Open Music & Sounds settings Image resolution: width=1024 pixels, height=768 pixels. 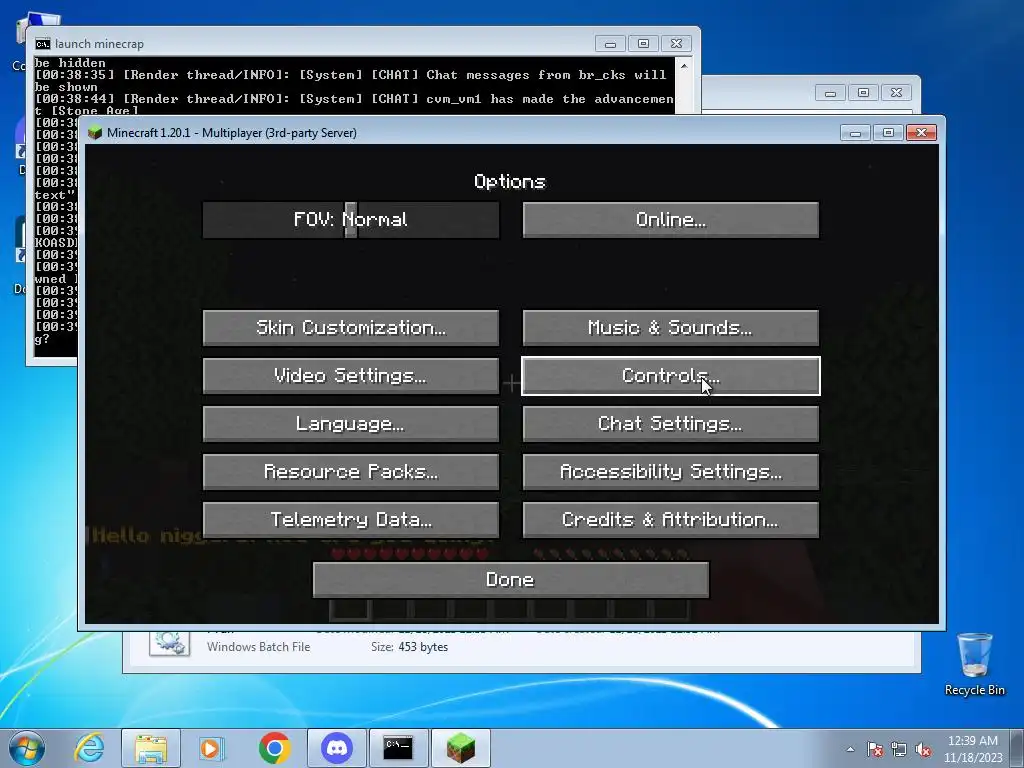pyautogui.click(x=671, y=328)
